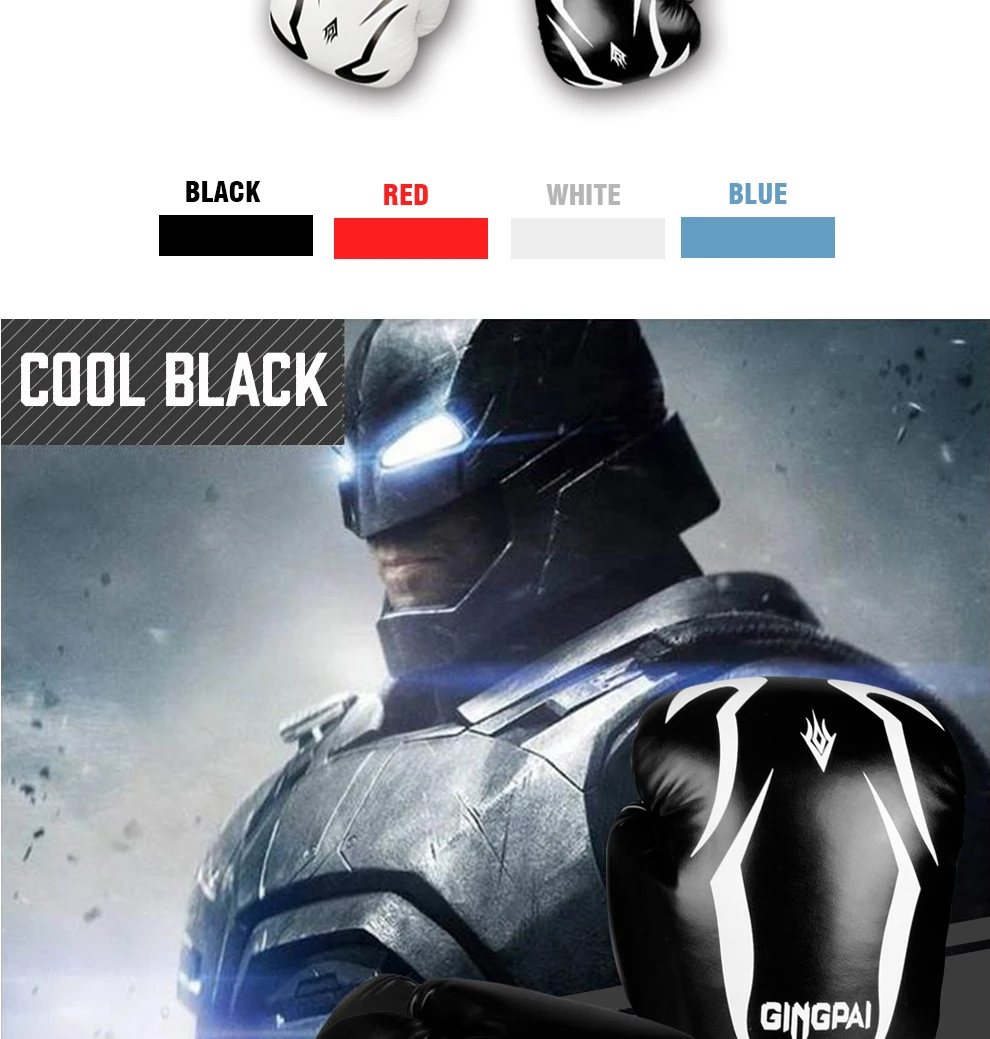Open the small black boxing glove image
The image size is (990, 1039).
(620, 41)
